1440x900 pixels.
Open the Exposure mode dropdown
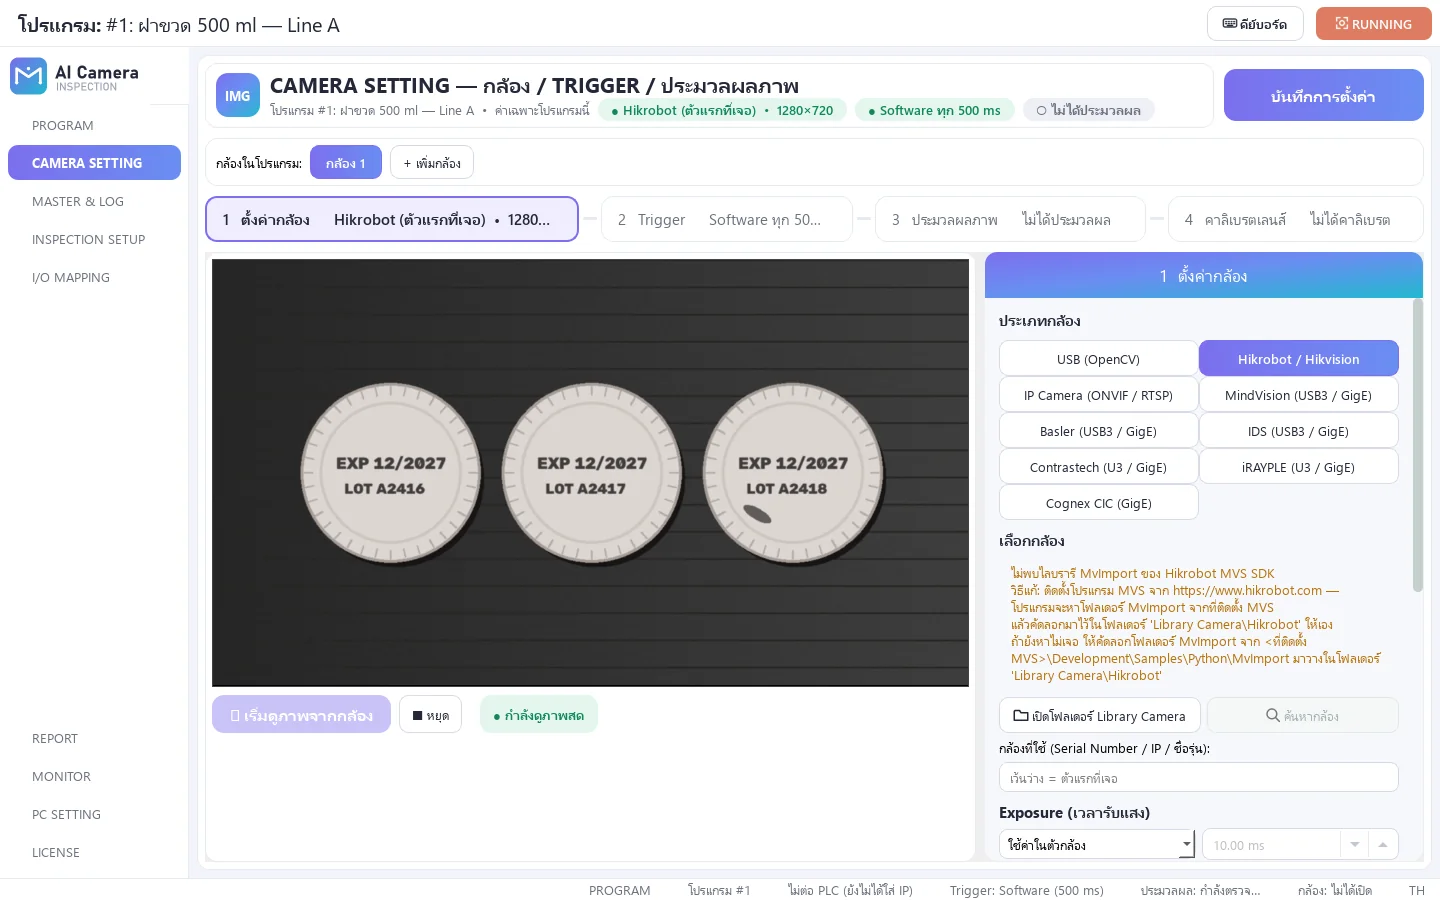pyautogui.click(x=1097, y=844)
